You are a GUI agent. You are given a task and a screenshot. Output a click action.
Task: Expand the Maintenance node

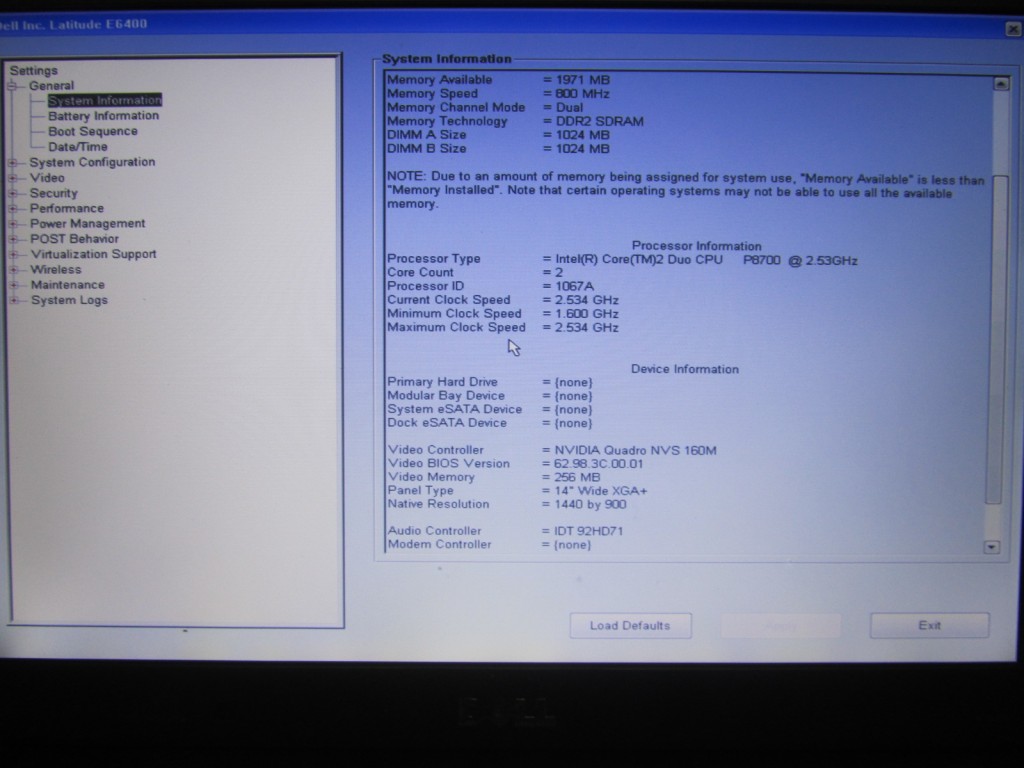13,285
